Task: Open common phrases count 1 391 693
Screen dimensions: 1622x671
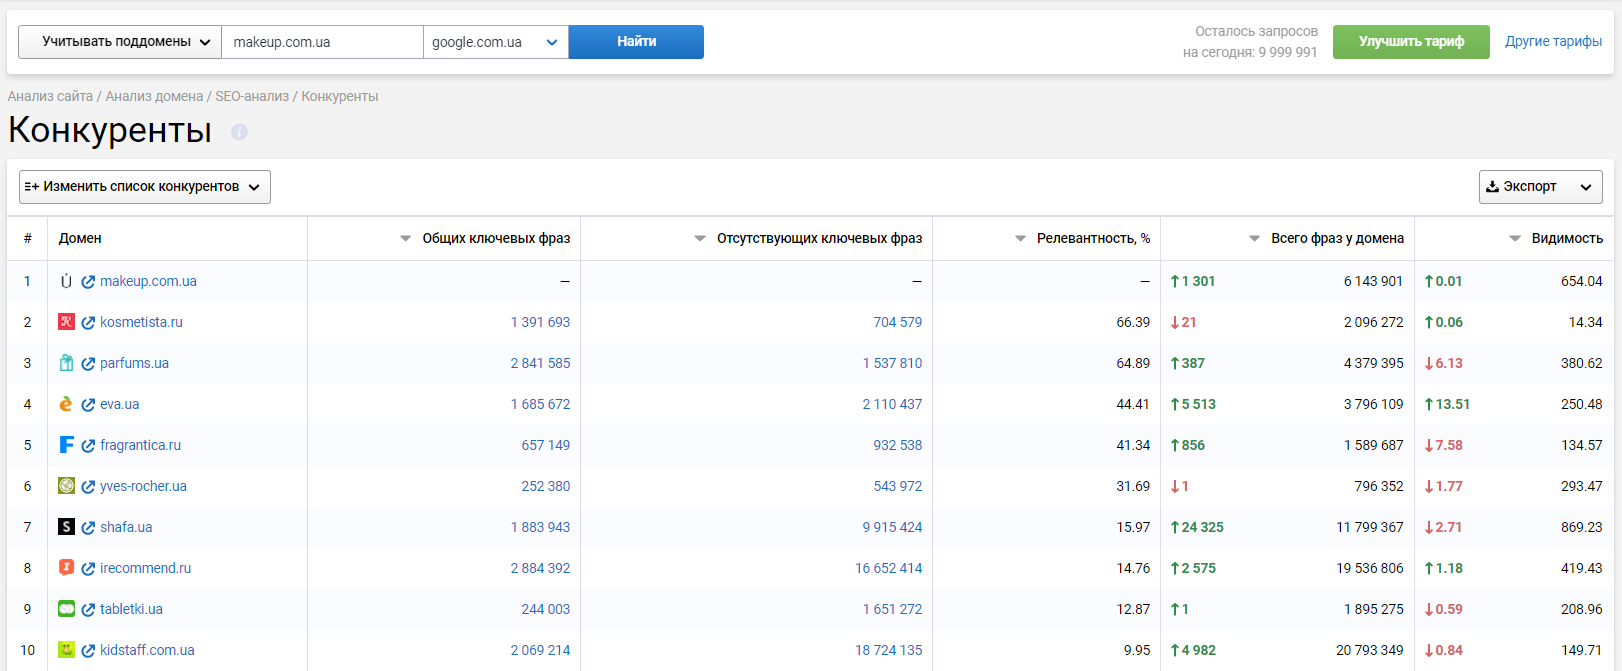Action: tap(540, 322)
